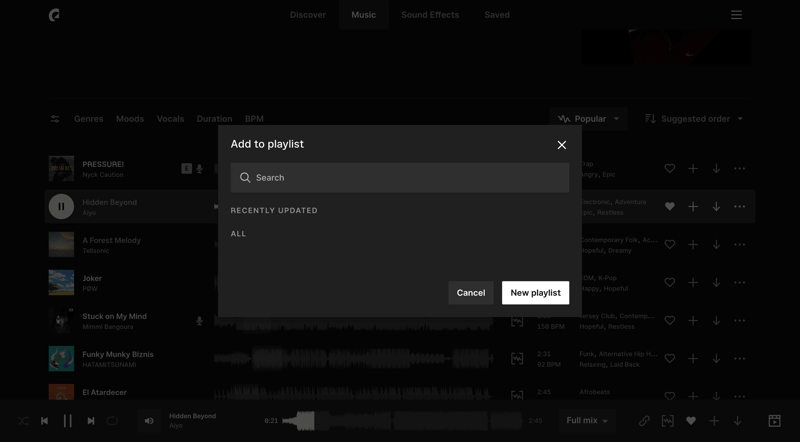This screenshot has height=442, width=800.
Task: Seek in Stuck on My Mind waveform
Action: click(x=354, y=323)
